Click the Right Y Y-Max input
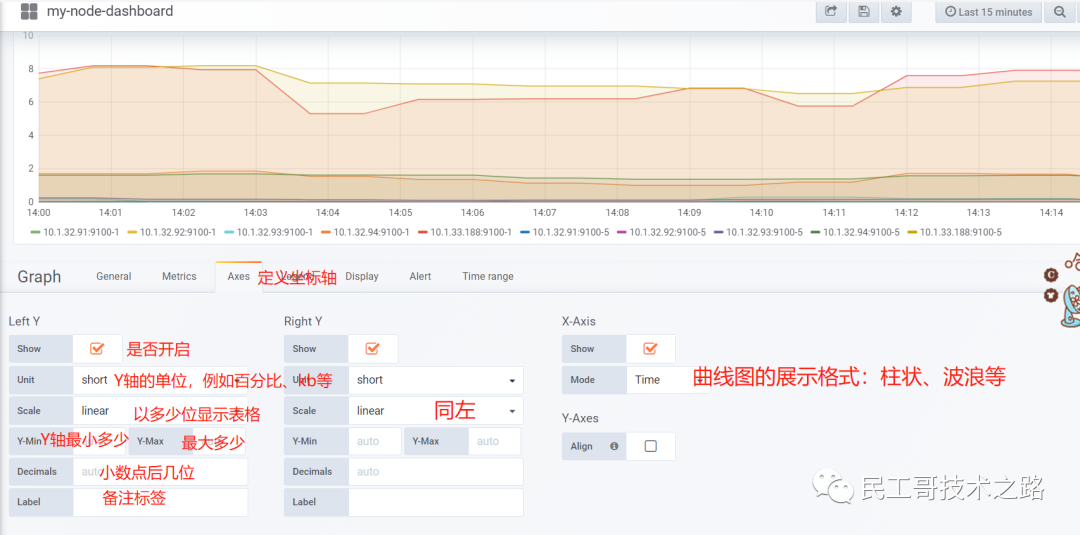This screenshot has width=1080, height=535. pos(495,441)
